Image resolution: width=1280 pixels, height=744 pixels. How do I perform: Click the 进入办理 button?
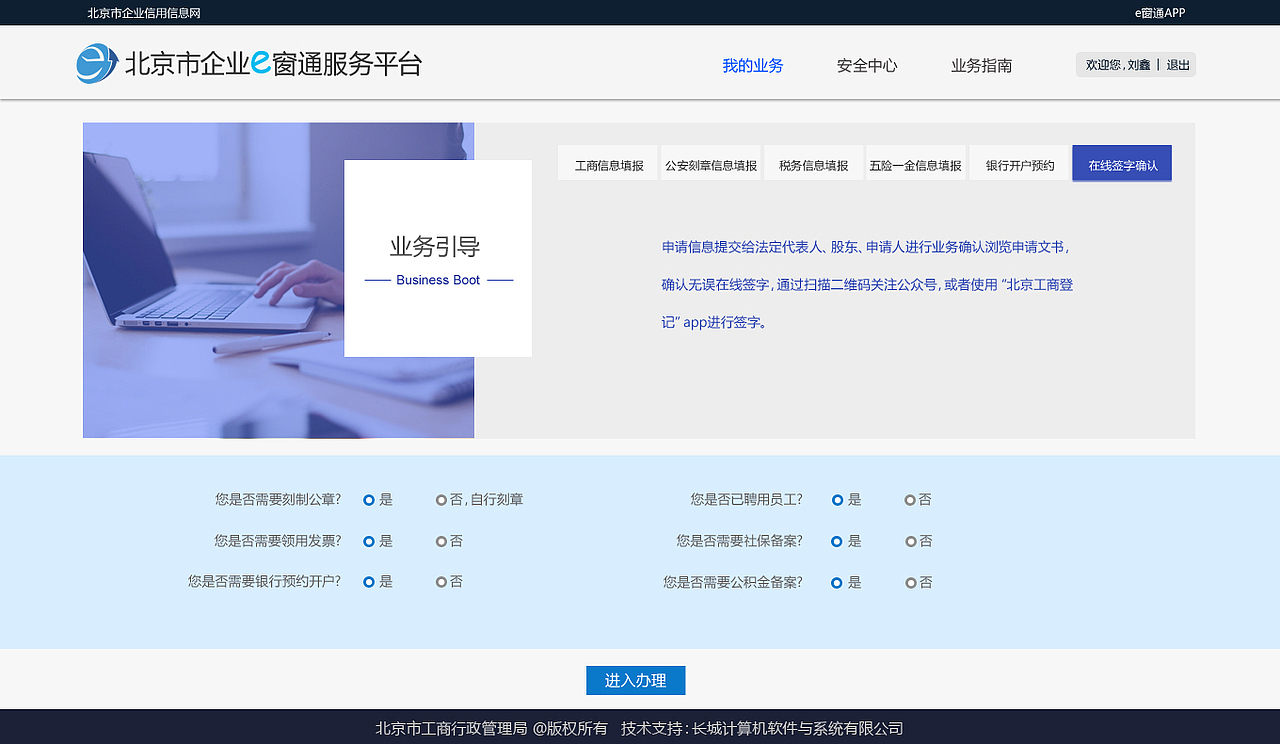click(x=636, y=680)
